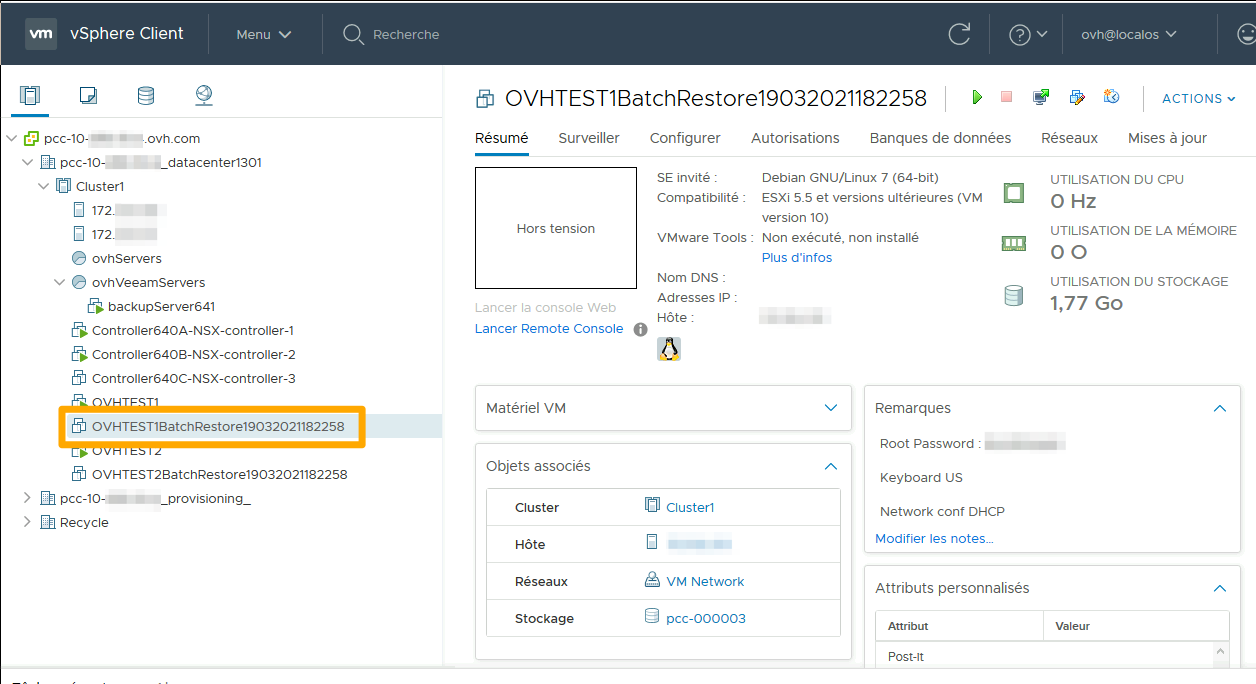Screen dimensions: 1256x684
Task: Open the Menu bar dropdown
Action: pos(262,33)
